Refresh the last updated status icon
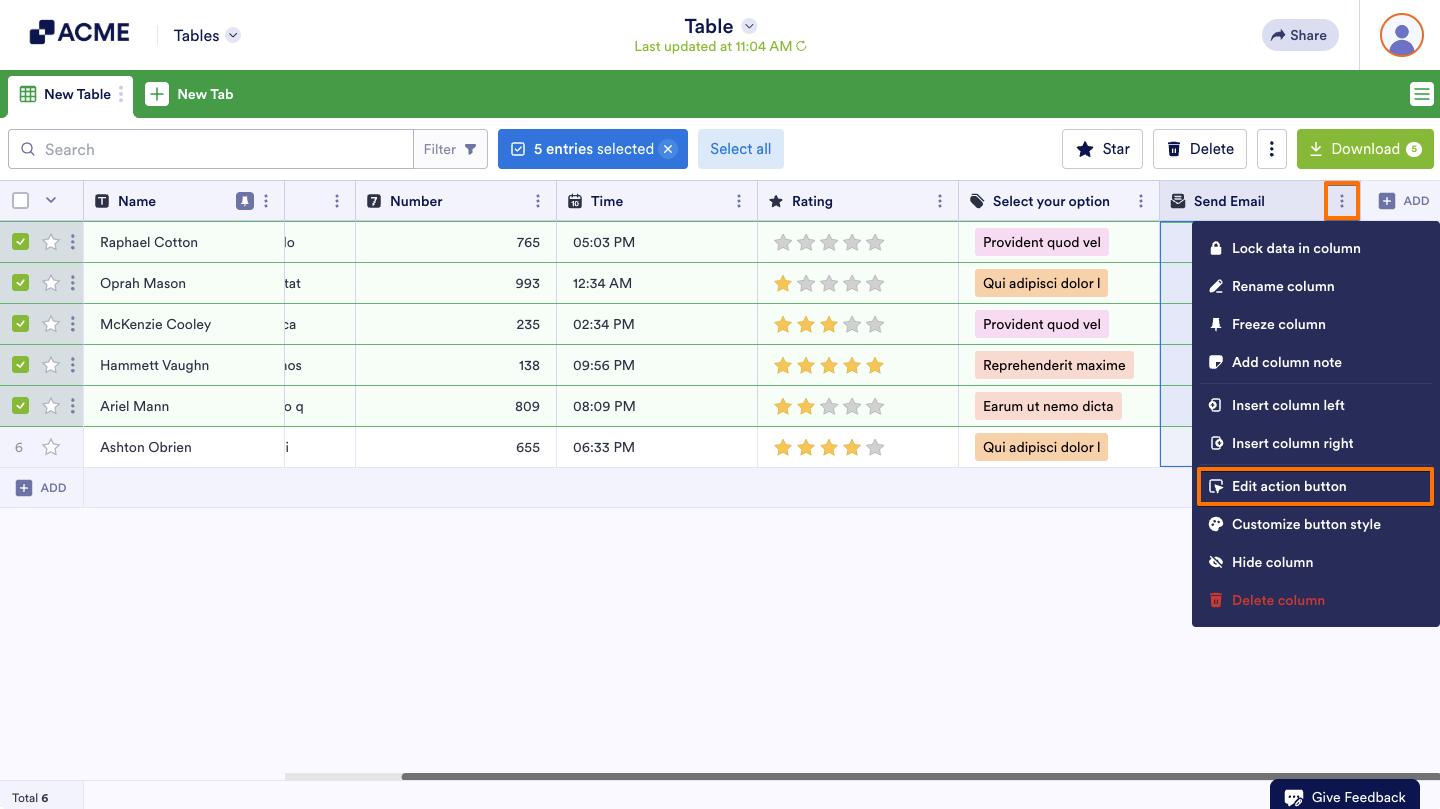Image resolution: width=1440 pixels, height=809 pixels. tap(801, 47)
